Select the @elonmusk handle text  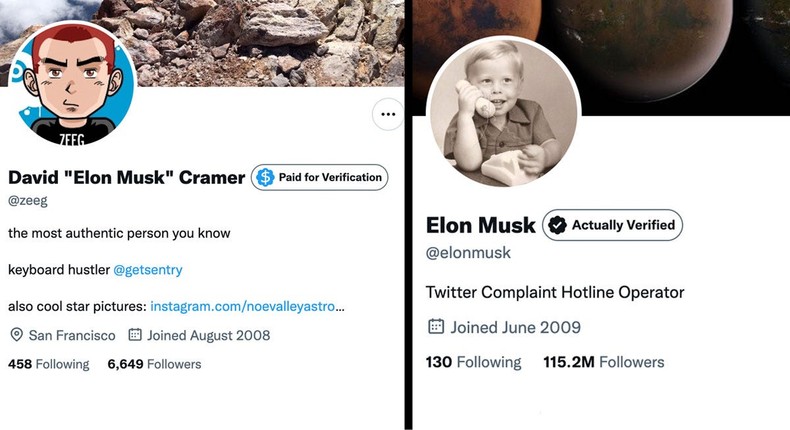pyautogui.click(x=468, y=254)
